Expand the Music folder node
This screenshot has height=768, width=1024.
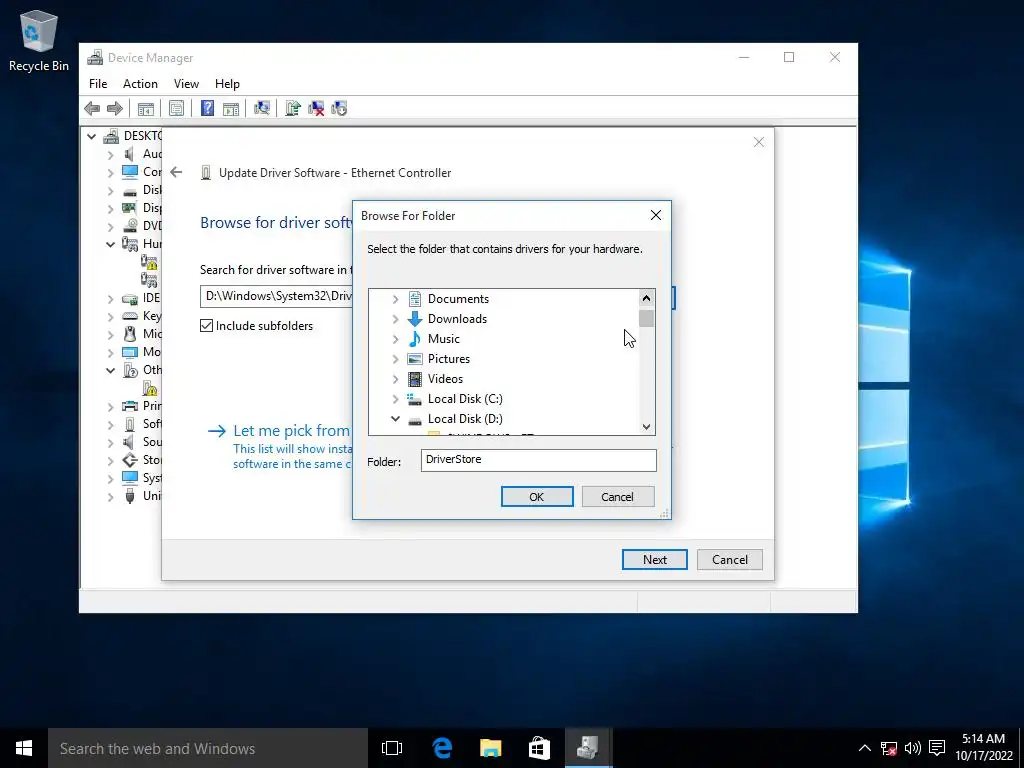(395, 339)
